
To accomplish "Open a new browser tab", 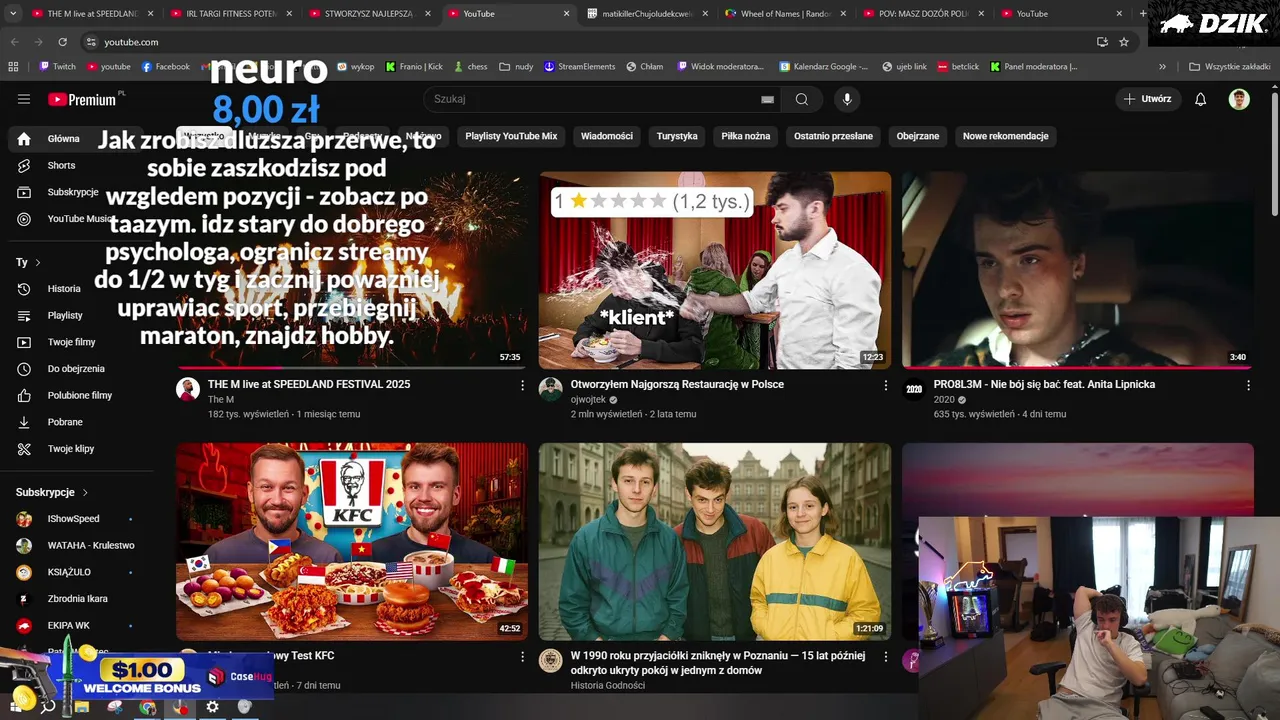I will 1143,14.
